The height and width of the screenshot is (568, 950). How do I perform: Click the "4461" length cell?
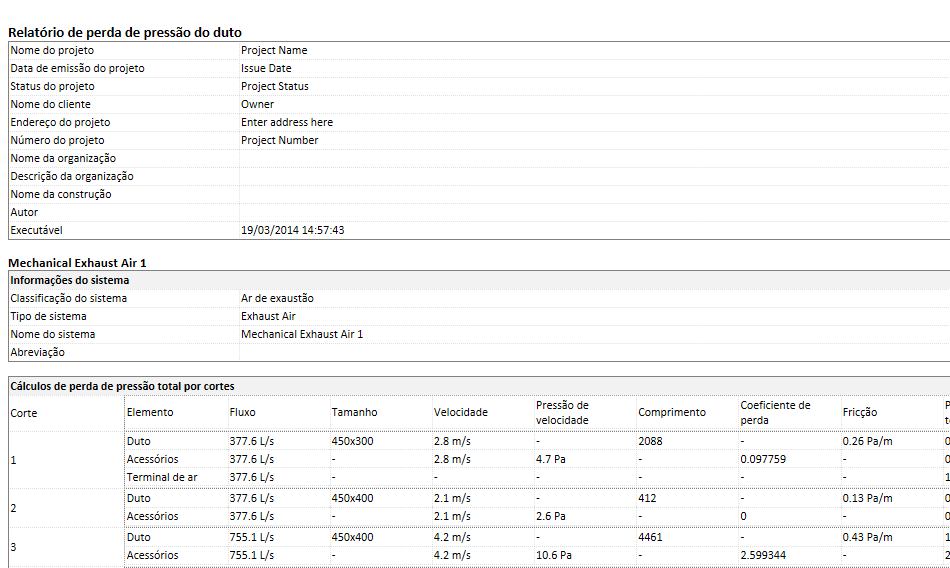(x=650, y=537)
